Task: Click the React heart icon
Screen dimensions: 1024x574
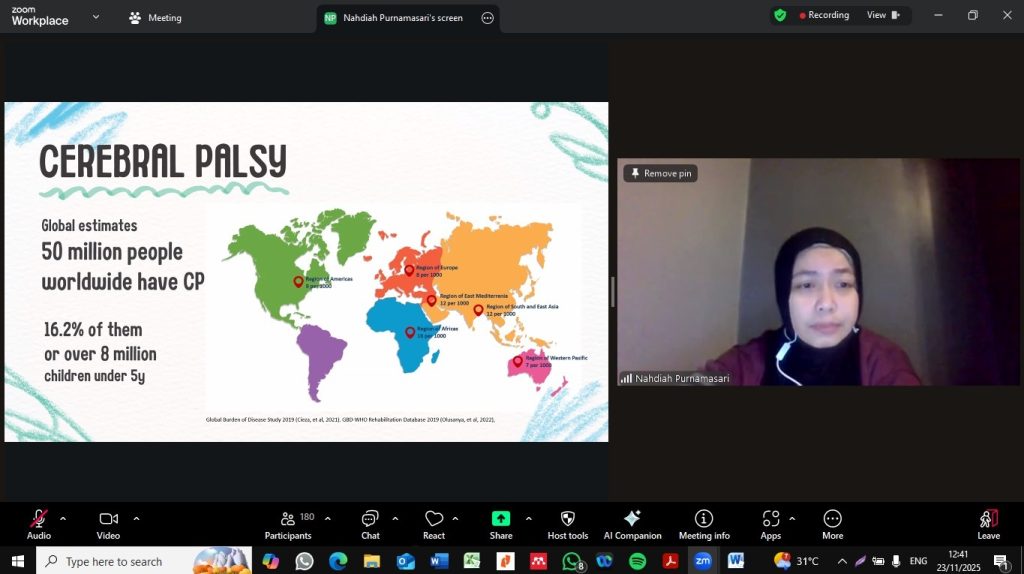Action: 434,519
